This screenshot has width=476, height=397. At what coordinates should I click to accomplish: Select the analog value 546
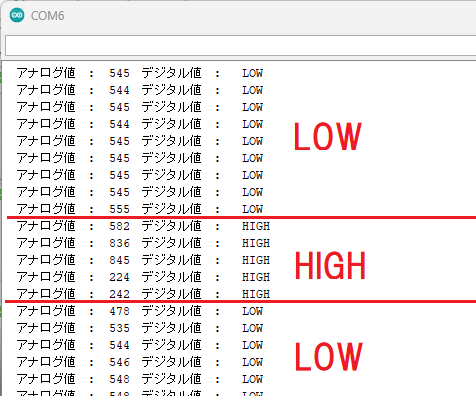coord(119,362)
